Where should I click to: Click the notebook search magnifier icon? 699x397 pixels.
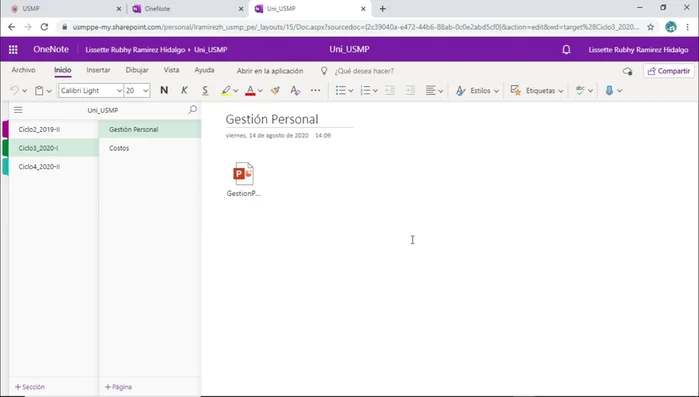(x=193, y=110)
